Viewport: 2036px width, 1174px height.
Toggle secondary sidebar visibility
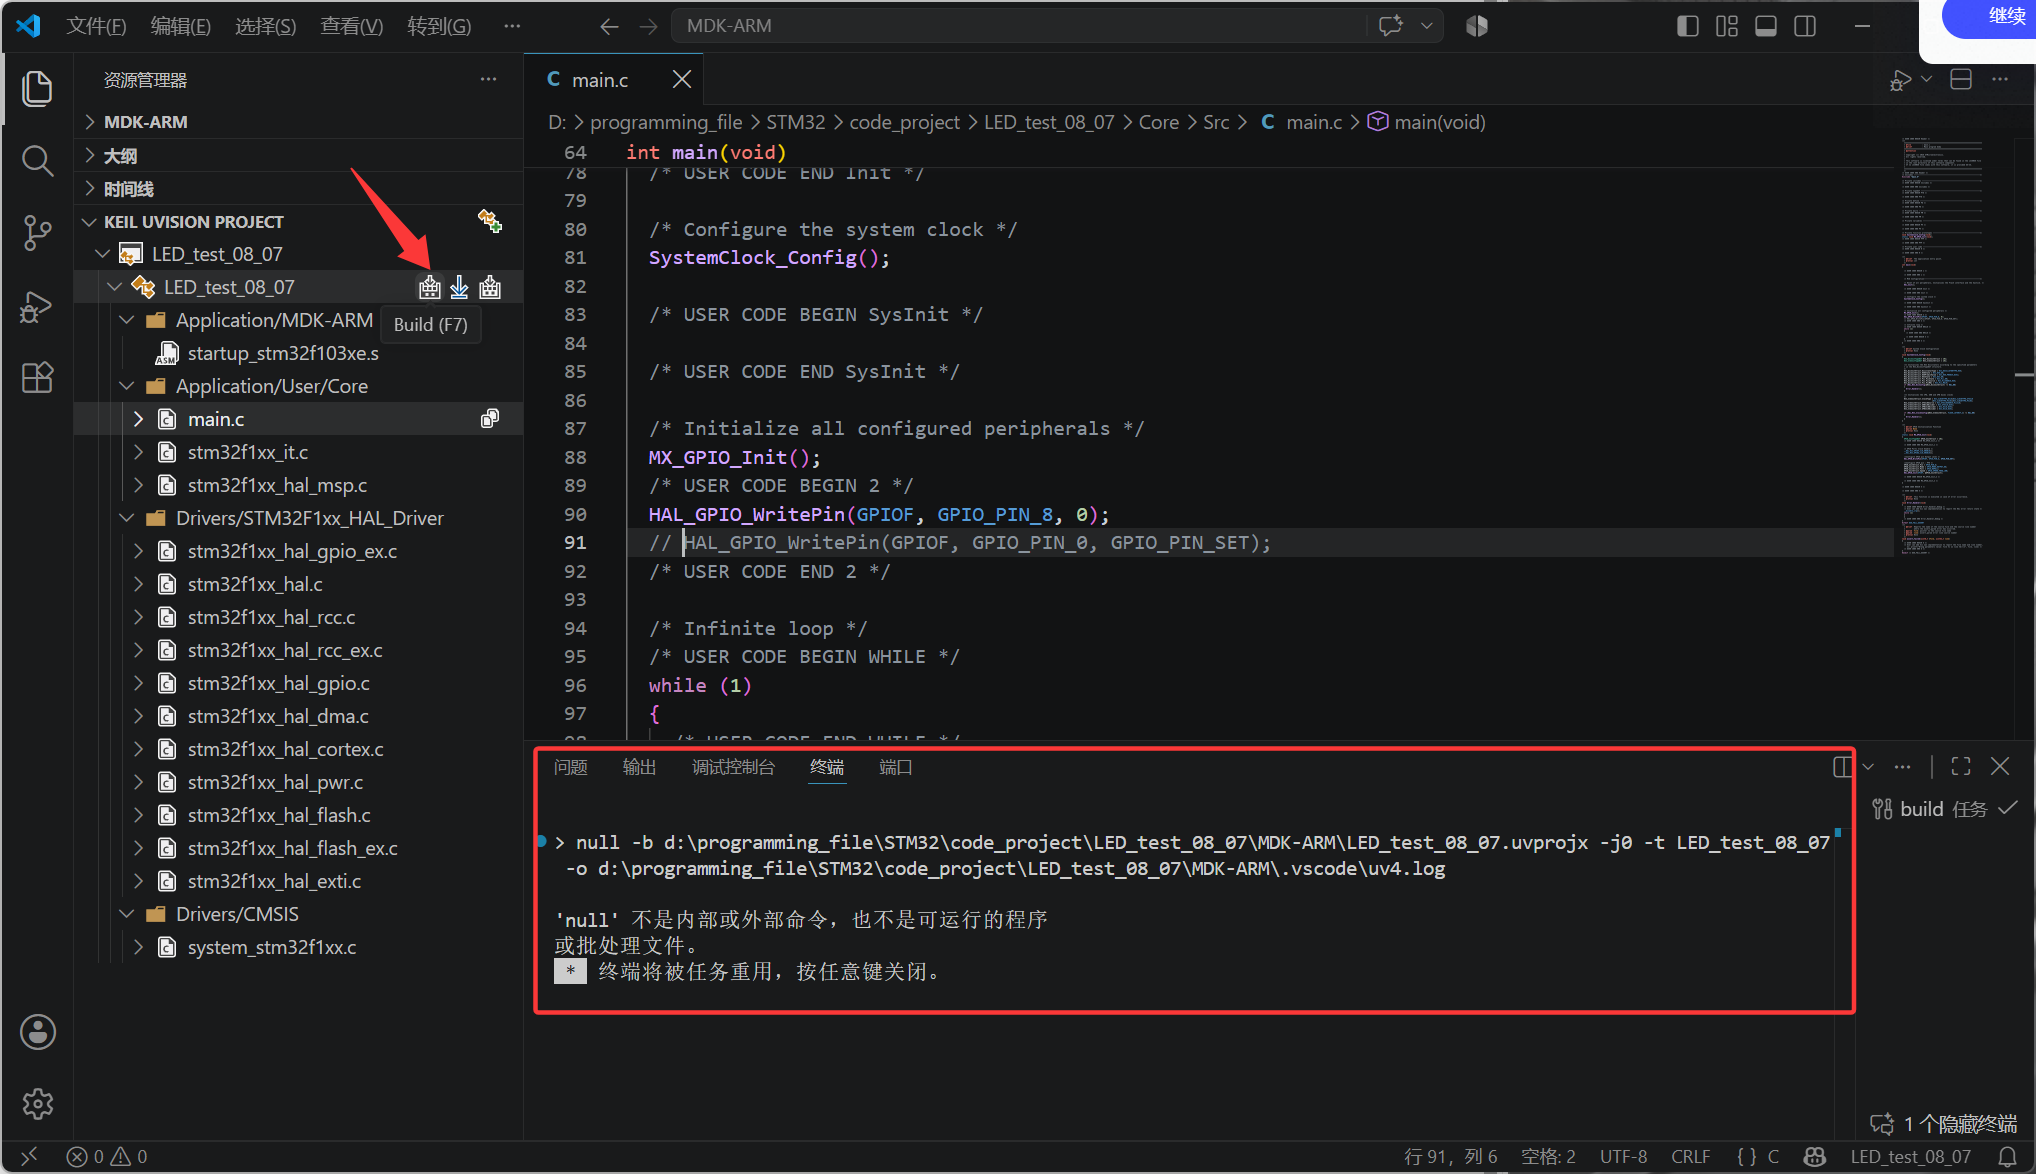point(1805,26)
